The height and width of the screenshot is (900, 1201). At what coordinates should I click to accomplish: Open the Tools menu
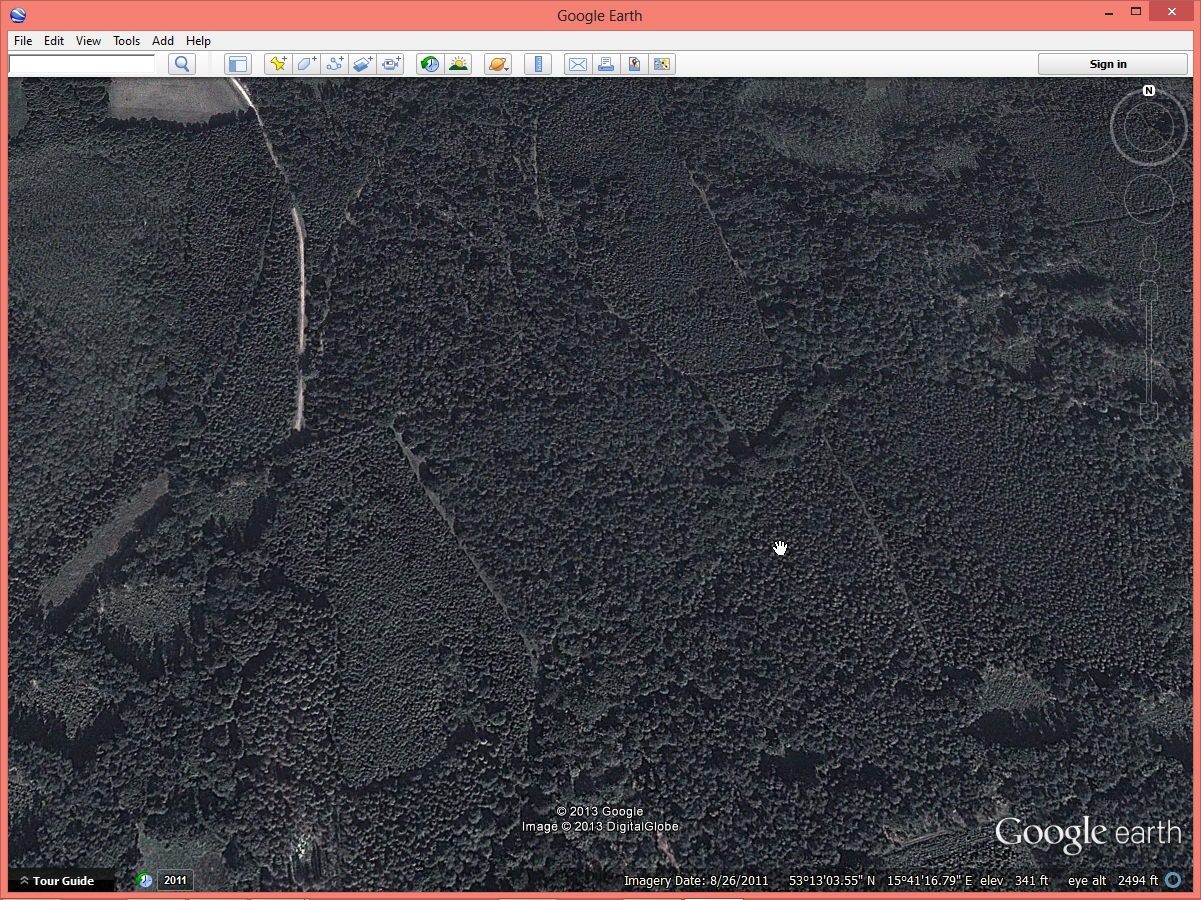[126, 41]
